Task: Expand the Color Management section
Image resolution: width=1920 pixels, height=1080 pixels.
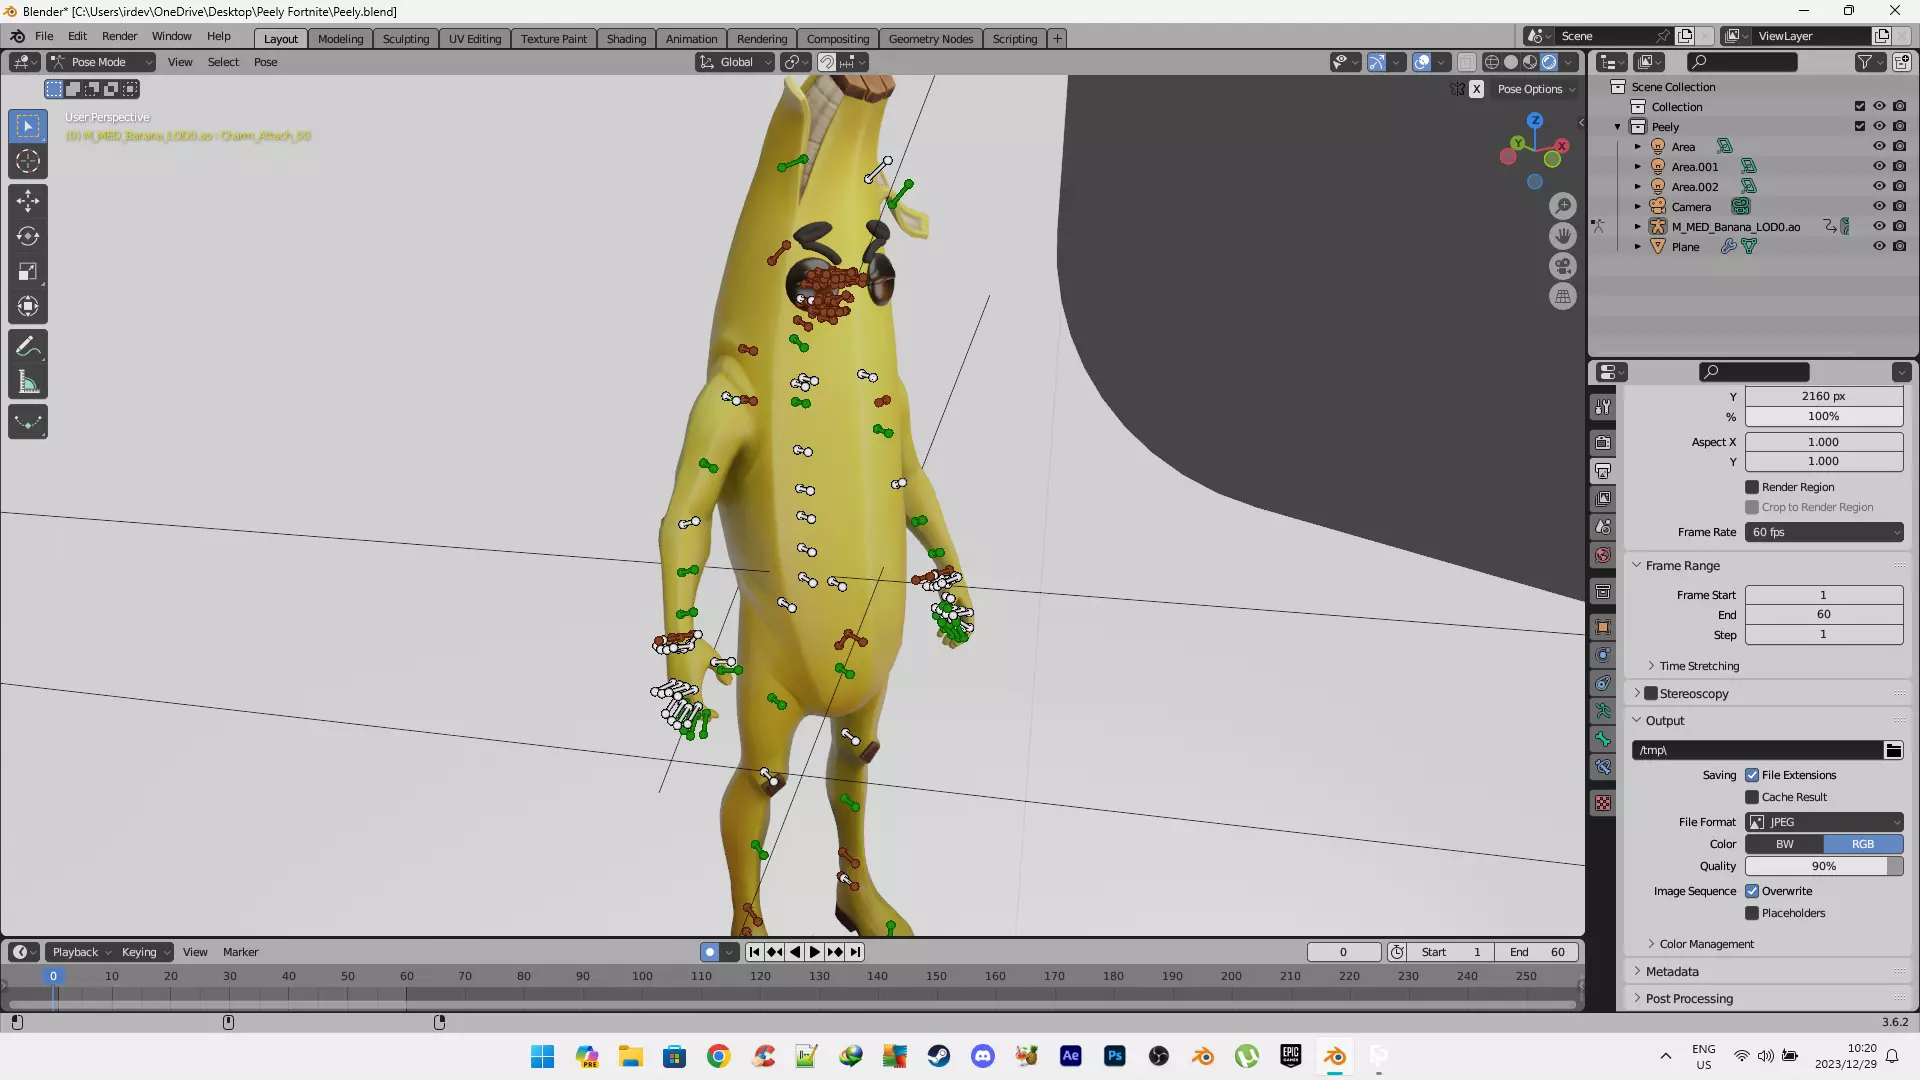Action: (x=1706, y=944)
